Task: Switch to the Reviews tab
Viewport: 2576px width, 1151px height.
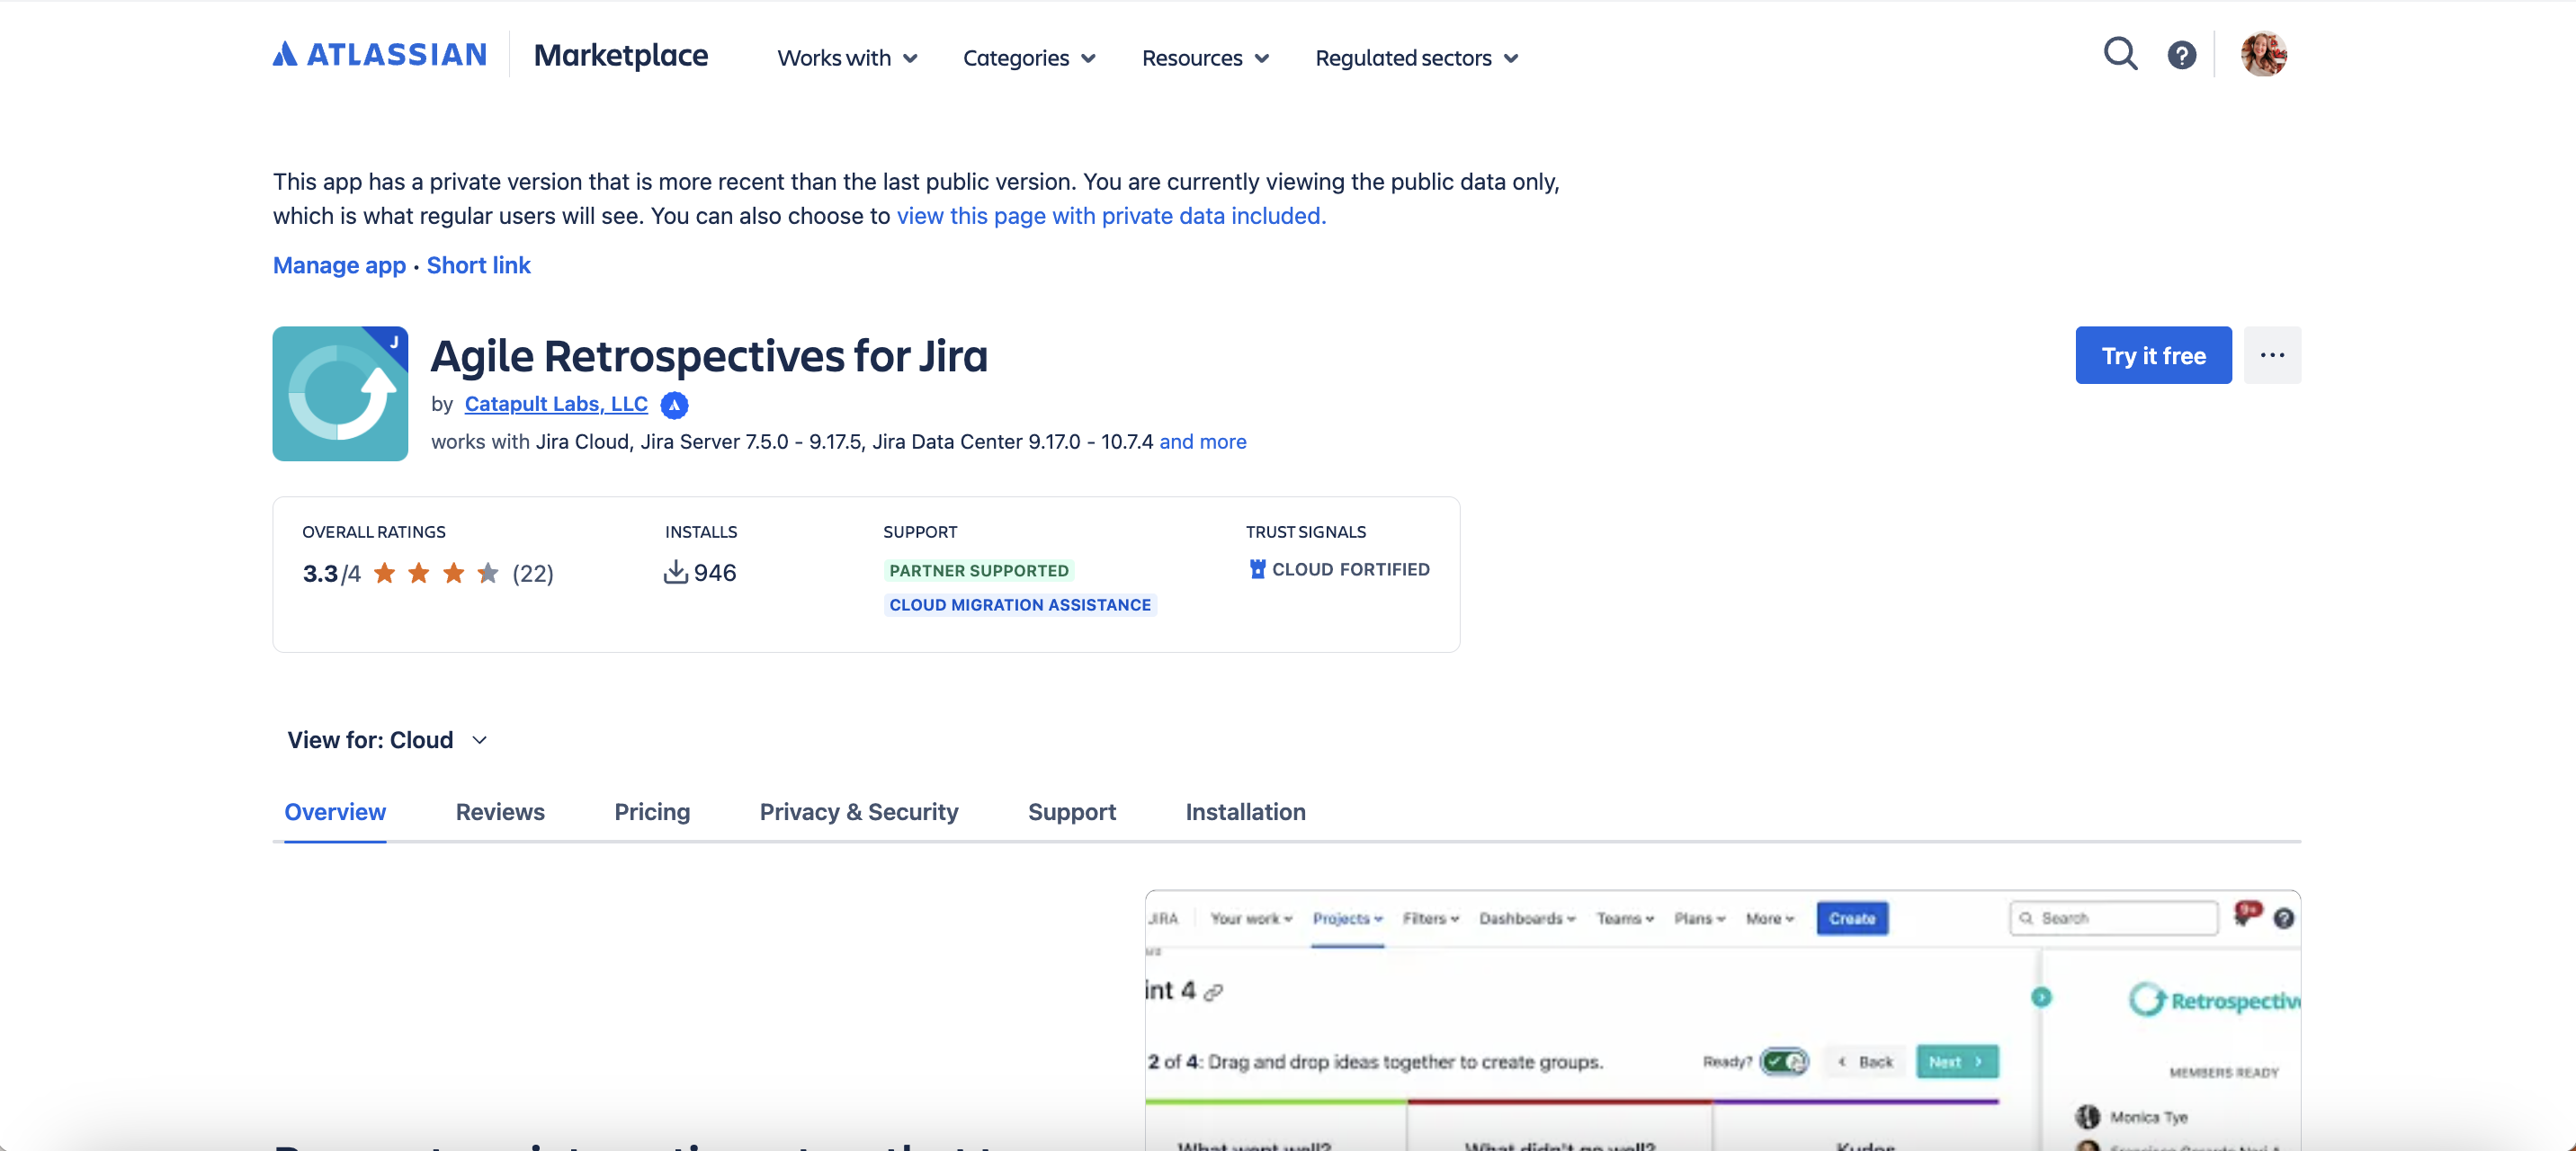Action: [500, 812]
